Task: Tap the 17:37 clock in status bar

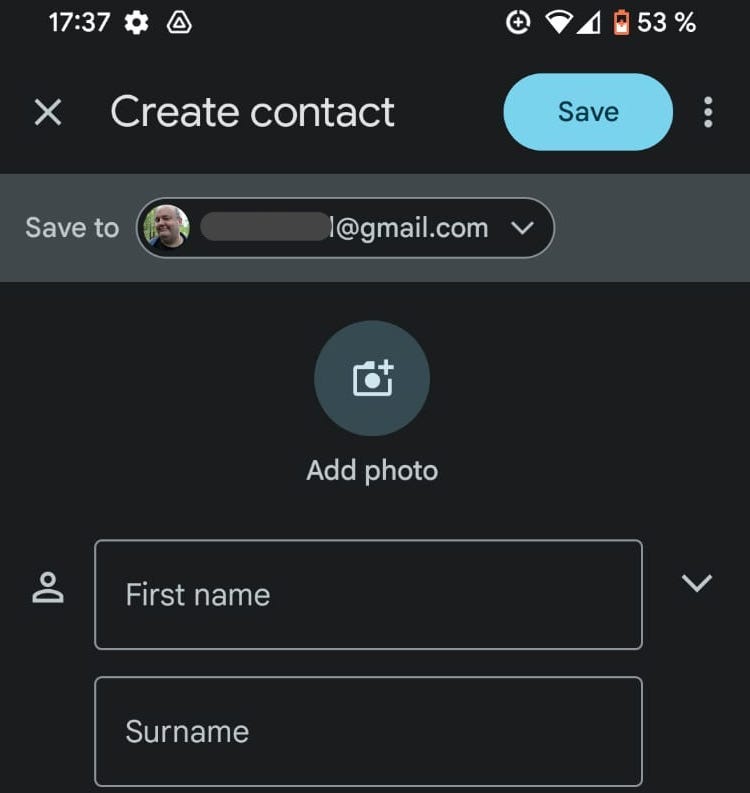Action: pyautogui.click(x=78, y=23)
